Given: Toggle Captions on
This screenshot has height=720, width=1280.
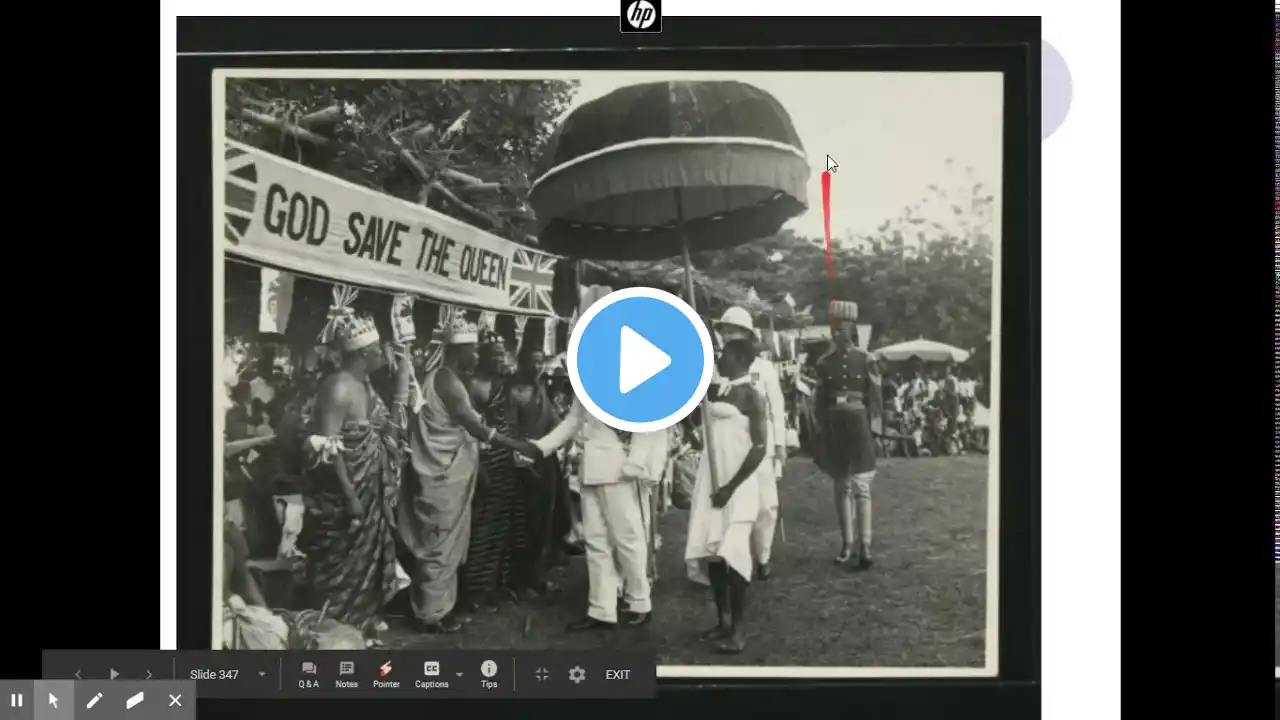Looking at the screenshot, I should pos(431,675).
